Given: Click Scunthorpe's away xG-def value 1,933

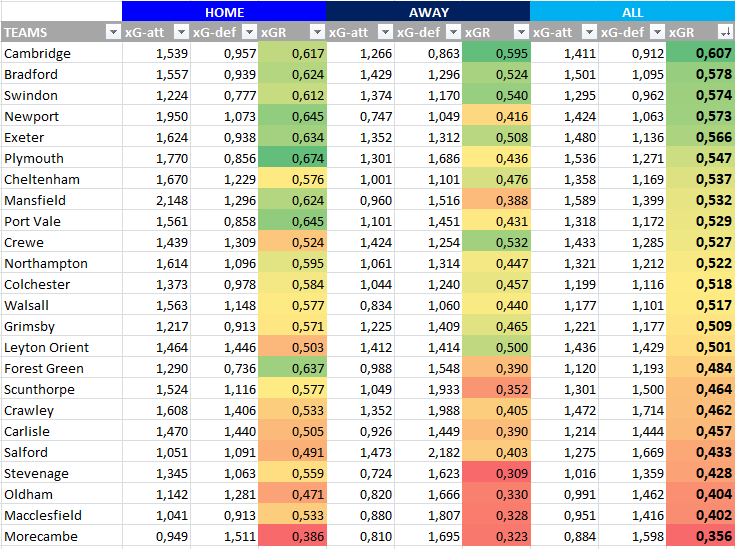Looking at the screenshot, I should click(x=428, y=389).
